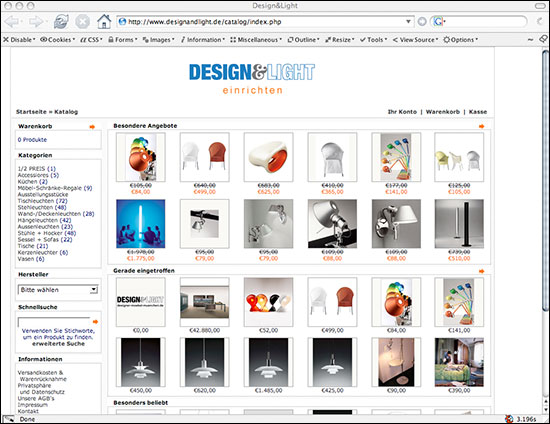Click the page load timer icon showing 3.196s
This screenshot has height=424, width=550.
[x=509, y=419]
